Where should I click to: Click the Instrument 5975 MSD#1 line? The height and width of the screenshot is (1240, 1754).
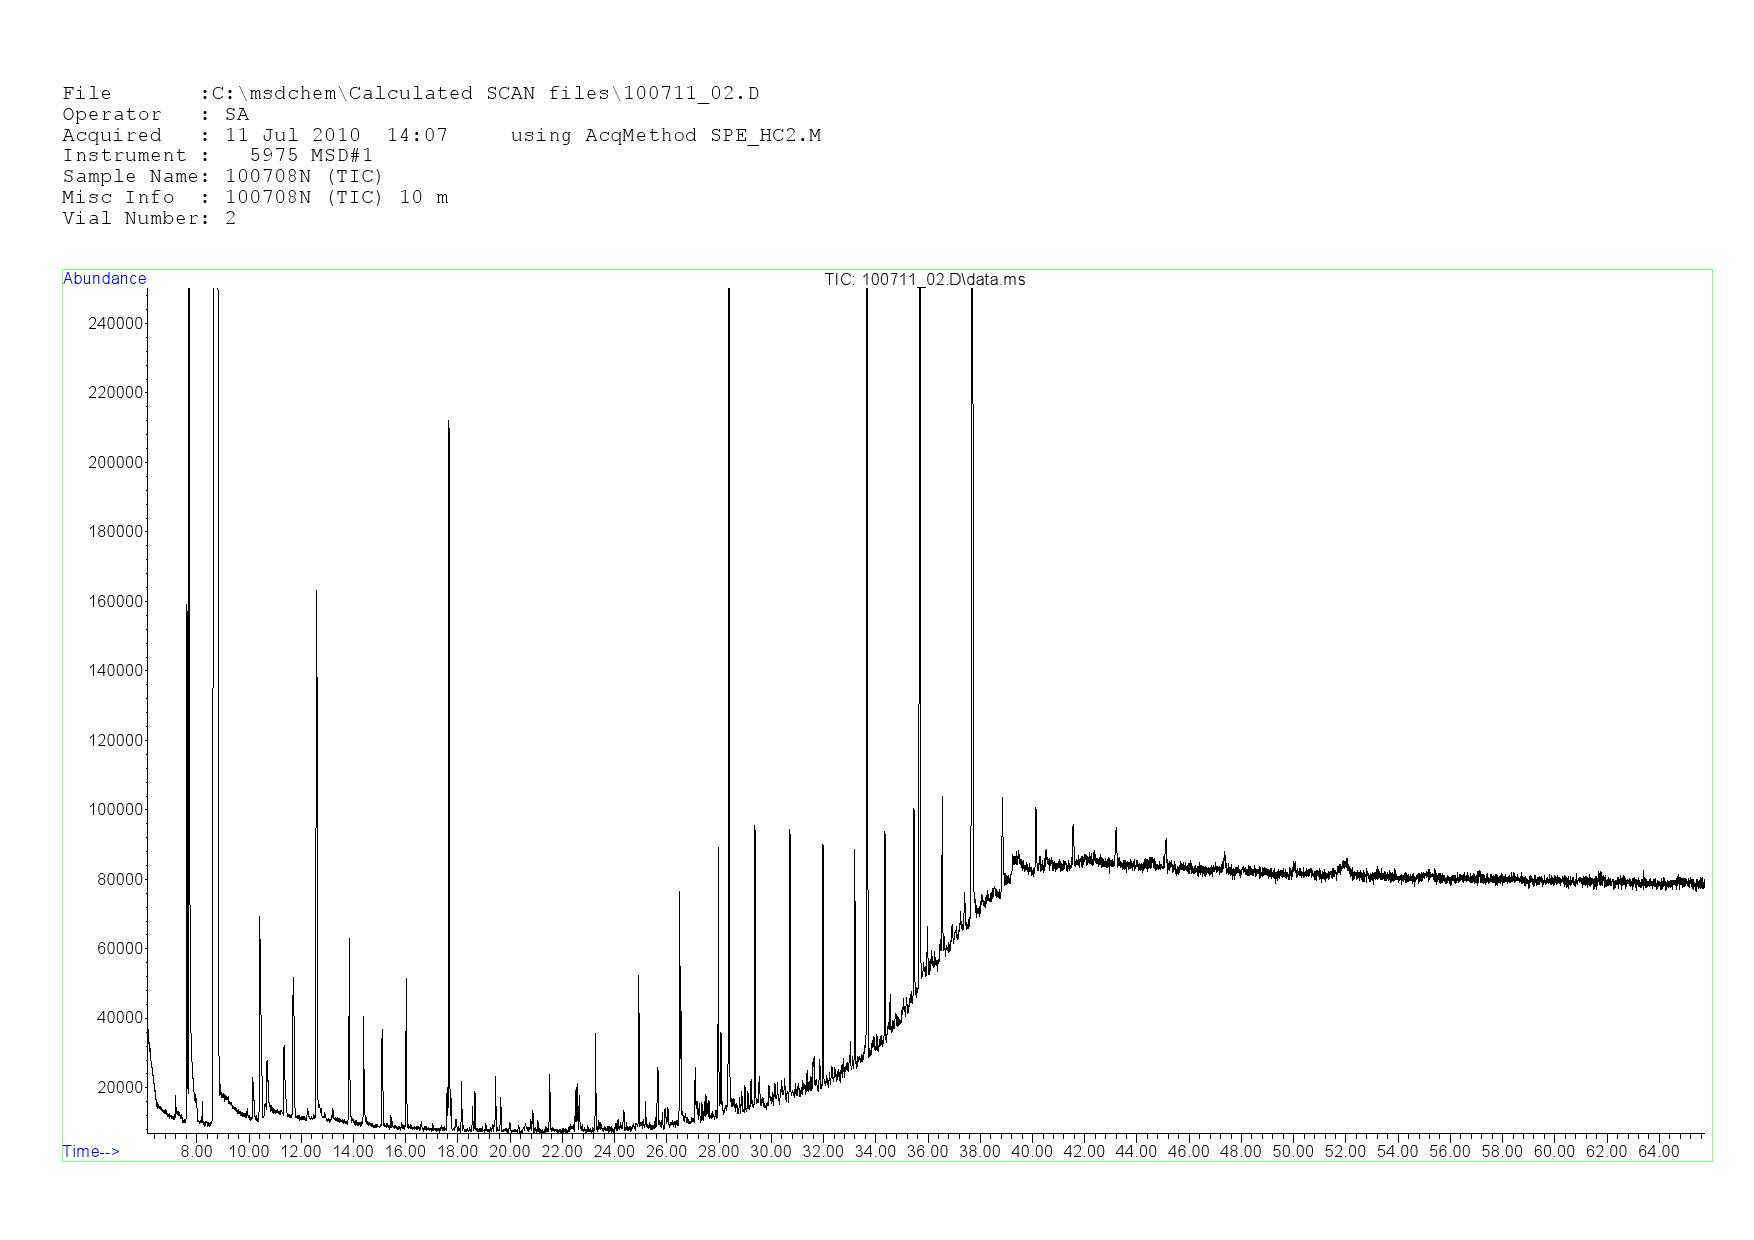217,156
